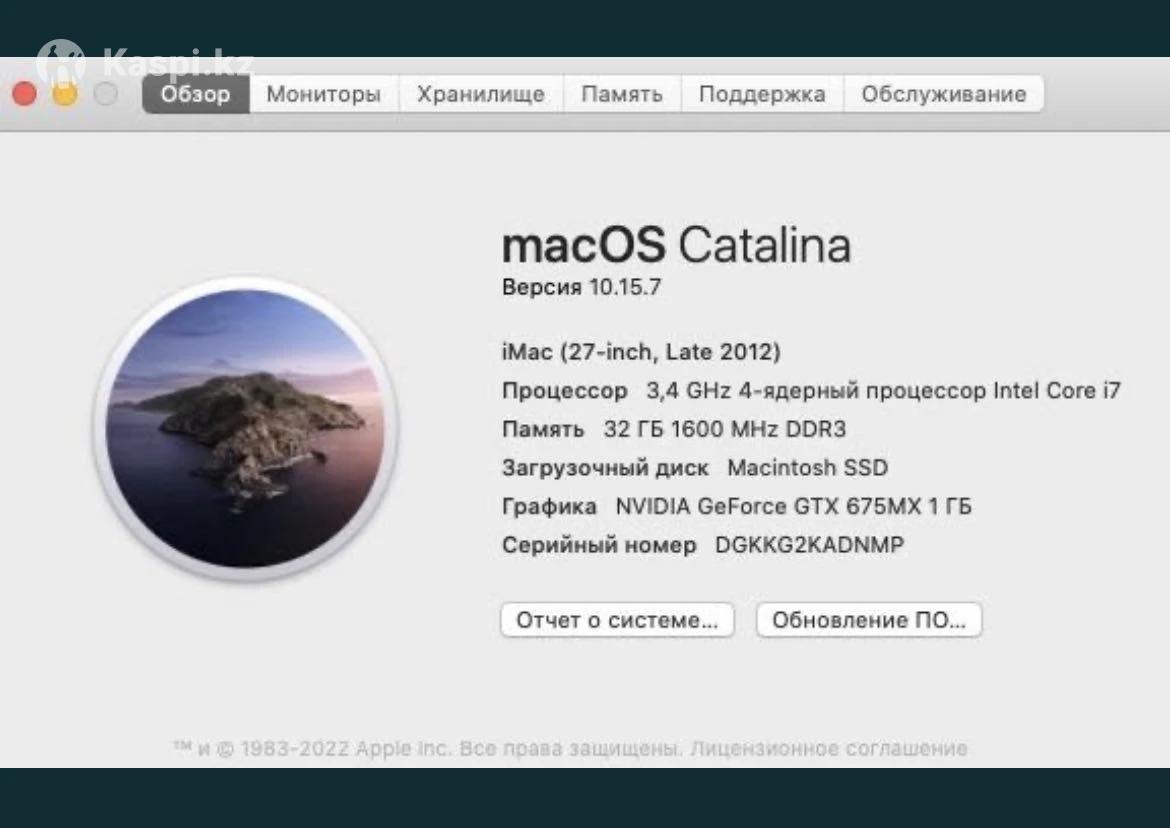Click the processor value 3,4 GHz Intel Core i7
This screenshot has height=828, width=1170.
(x=883, y=390)
